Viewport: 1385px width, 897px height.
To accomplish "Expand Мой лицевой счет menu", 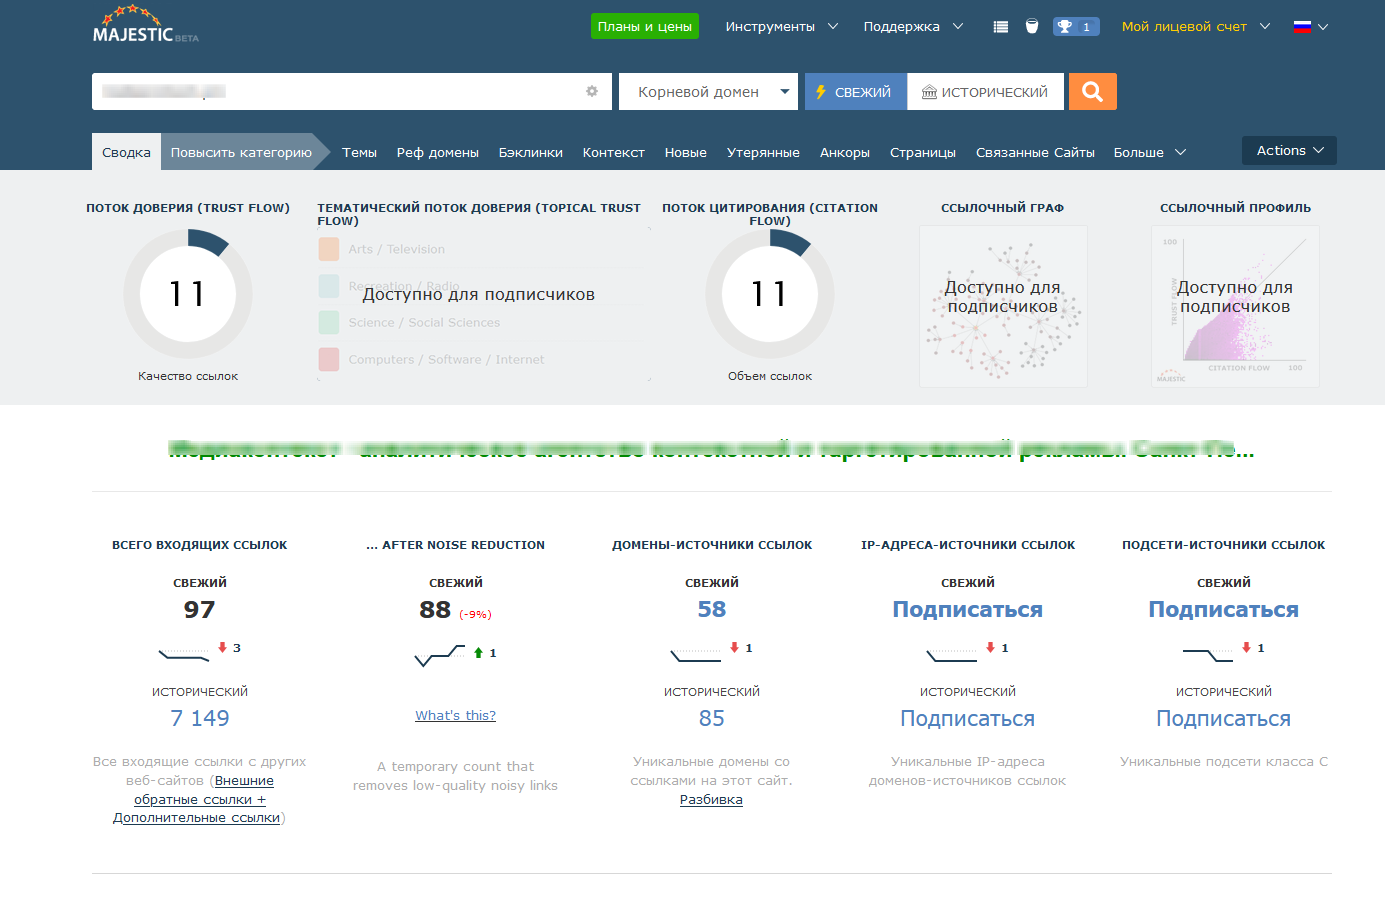I will pos(1196,27).
